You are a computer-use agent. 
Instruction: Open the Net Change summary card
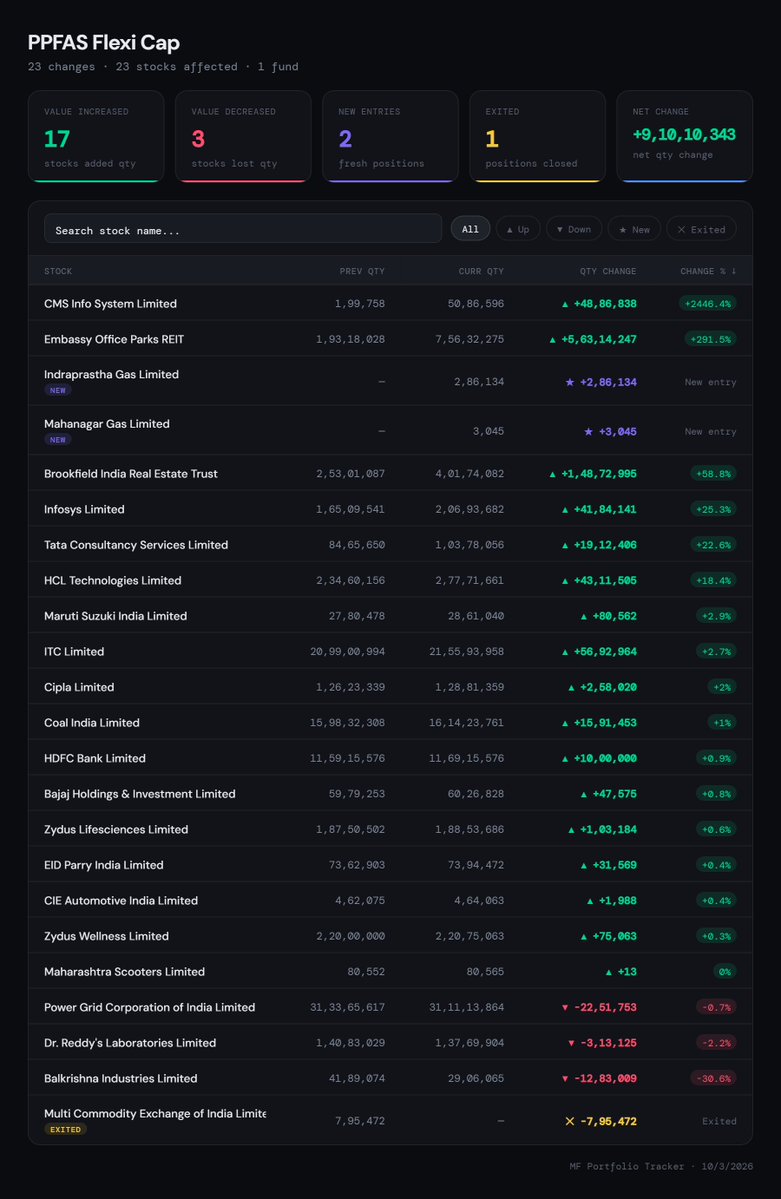(685, 136)
